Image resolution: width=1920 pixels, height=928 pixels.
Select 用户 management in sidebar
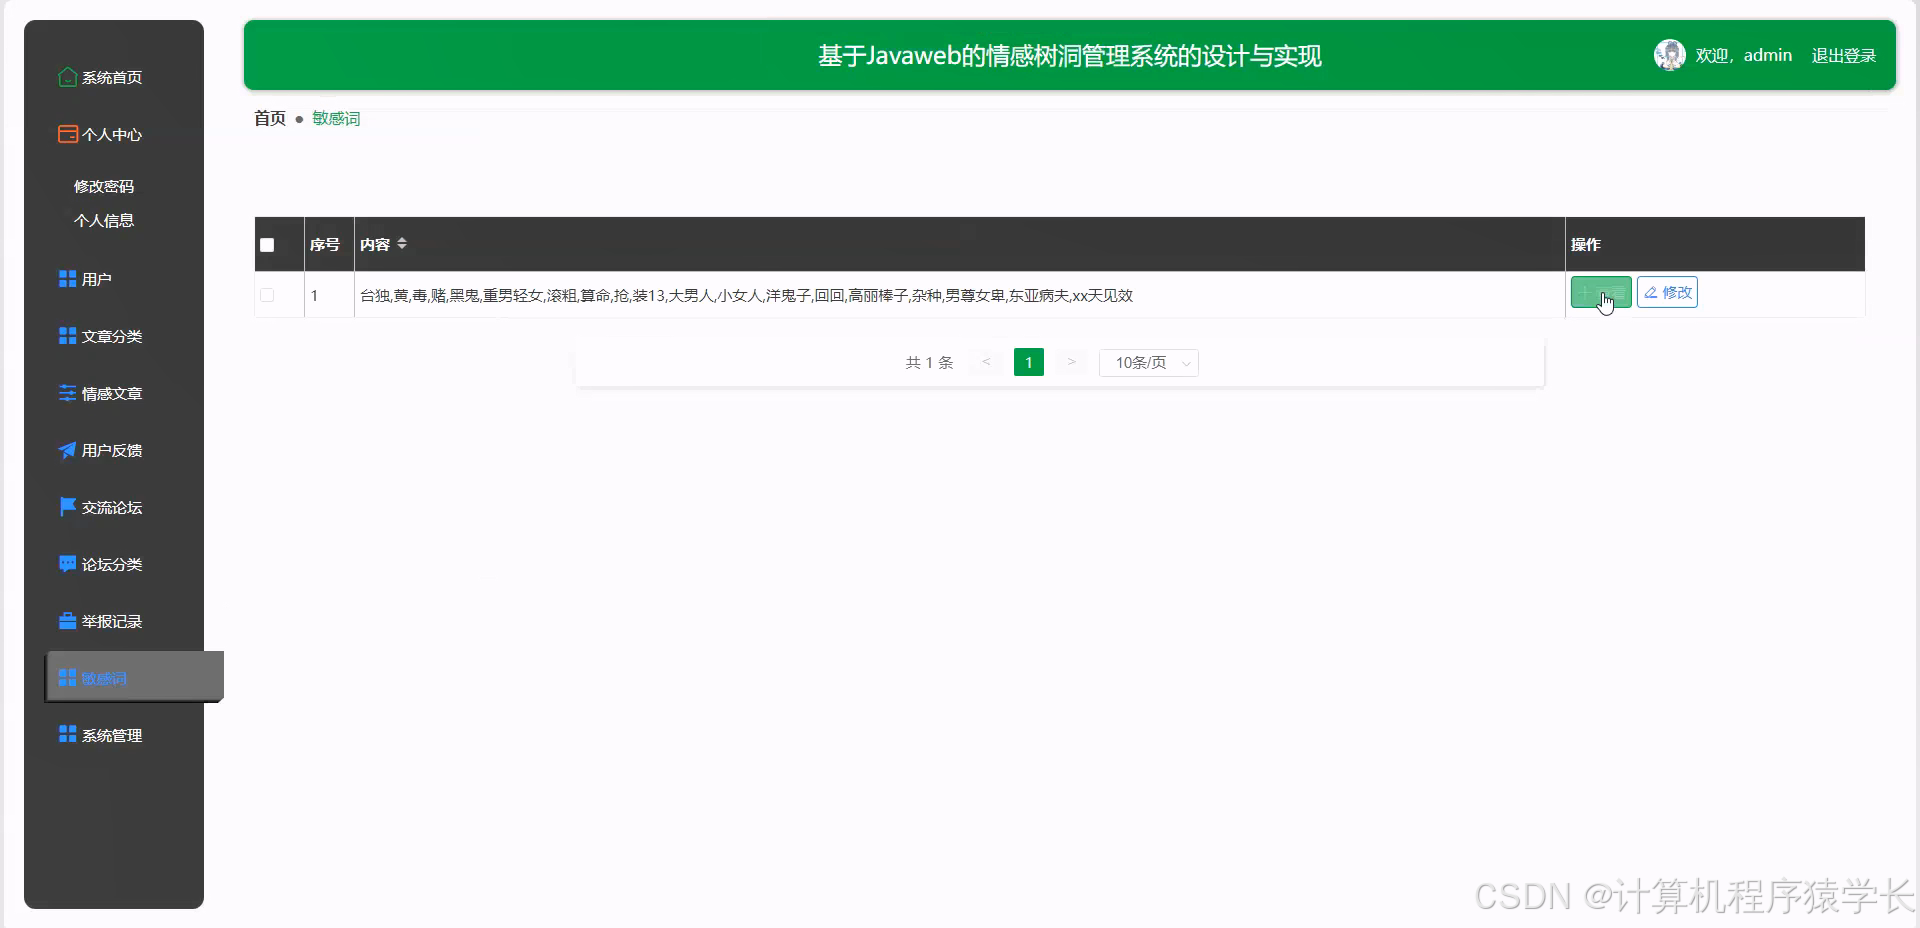tap(97, 279)
